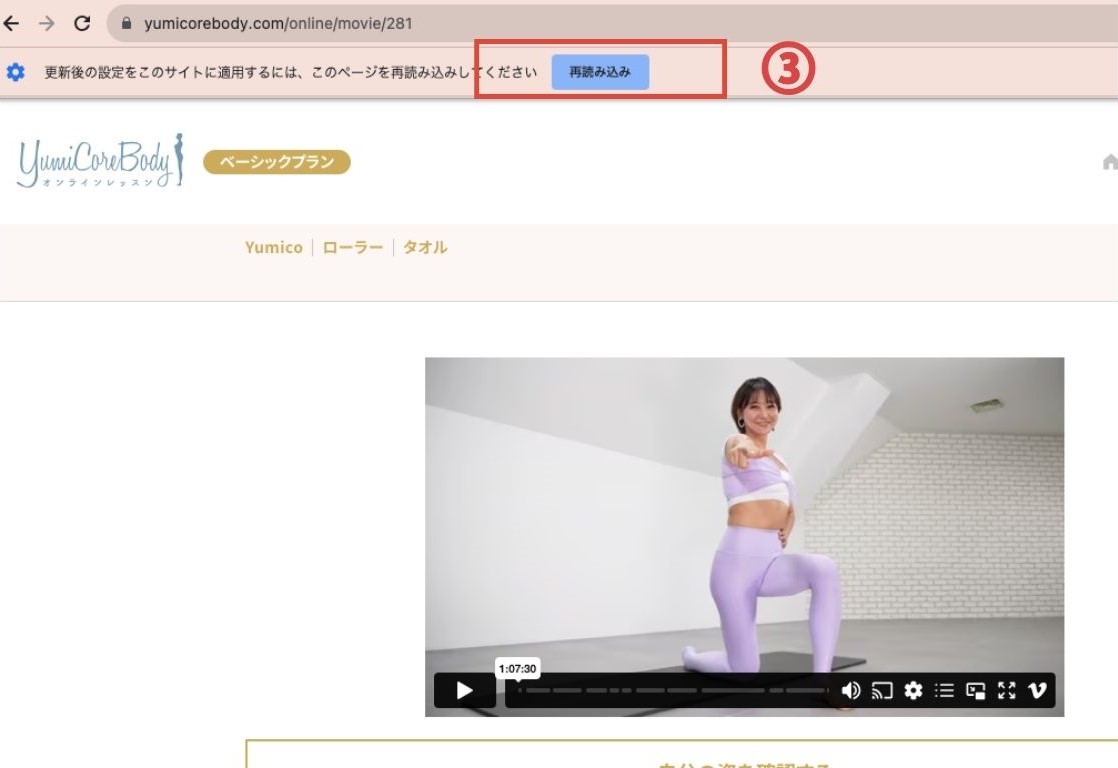Cast the video using the Chromecast icon
1118x768 pixels.
click(881, 690)
